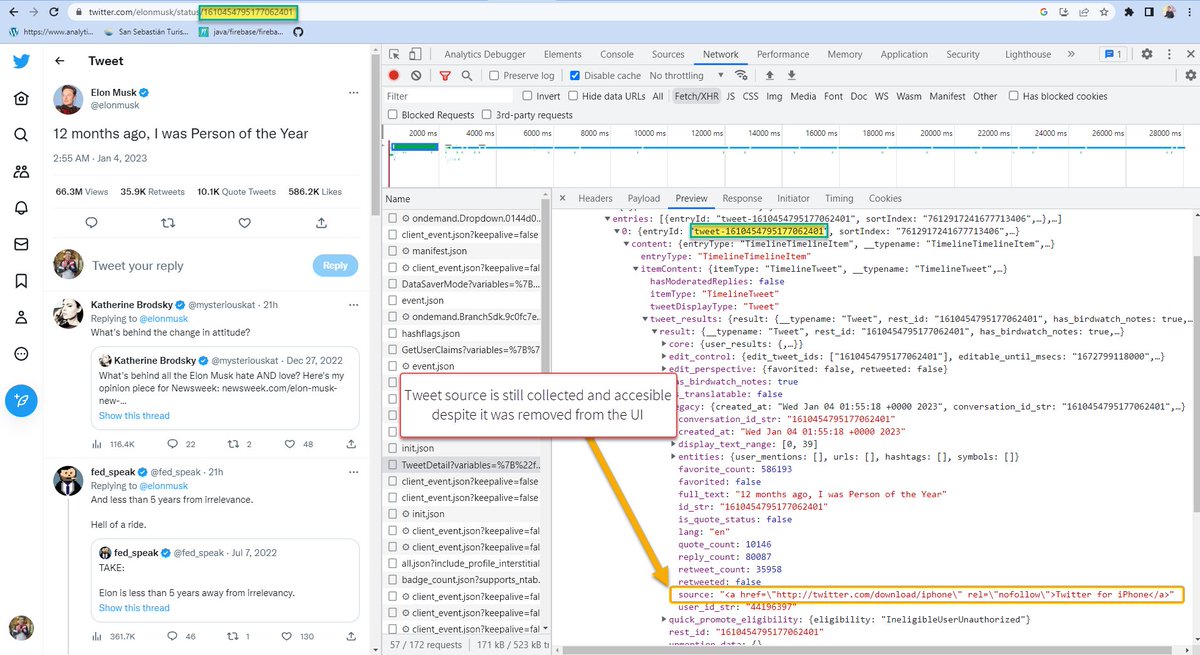Select the Explore search icon in Twitter sidebar
This screenshot has height=655, width=1200.
pyautogui.click(x=21, y=136)
